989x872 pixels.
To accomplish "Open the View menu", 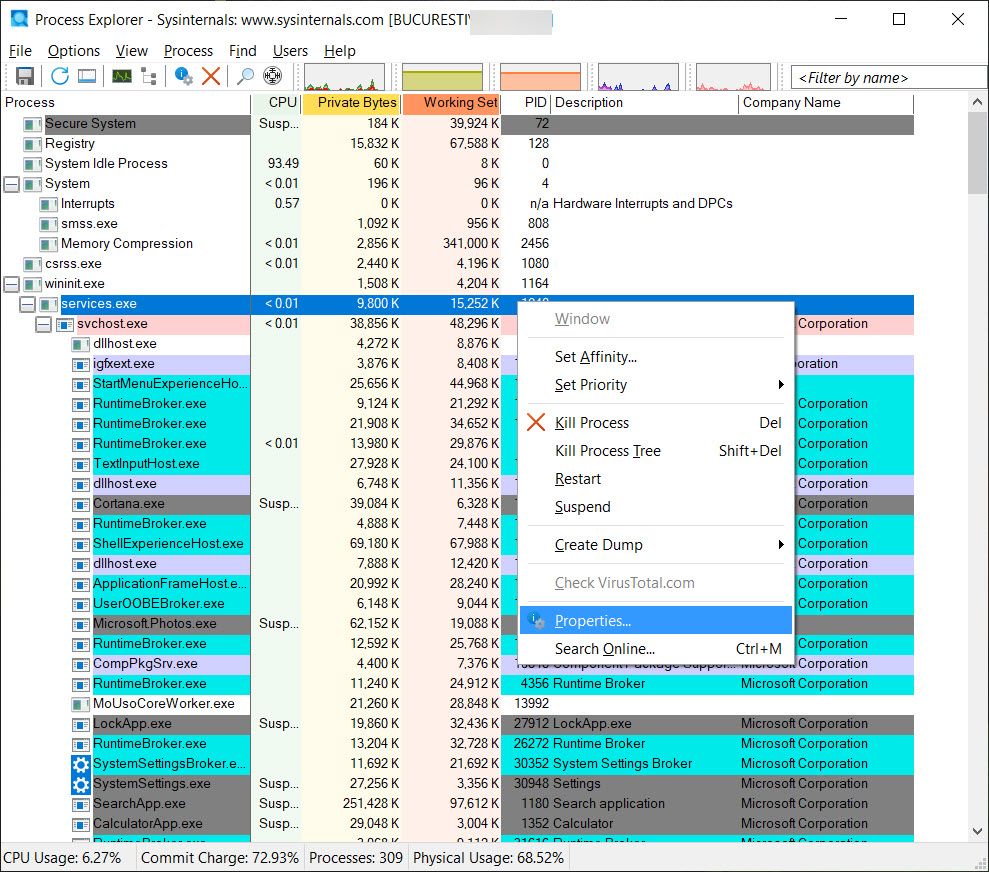I will tap(131, 51).
